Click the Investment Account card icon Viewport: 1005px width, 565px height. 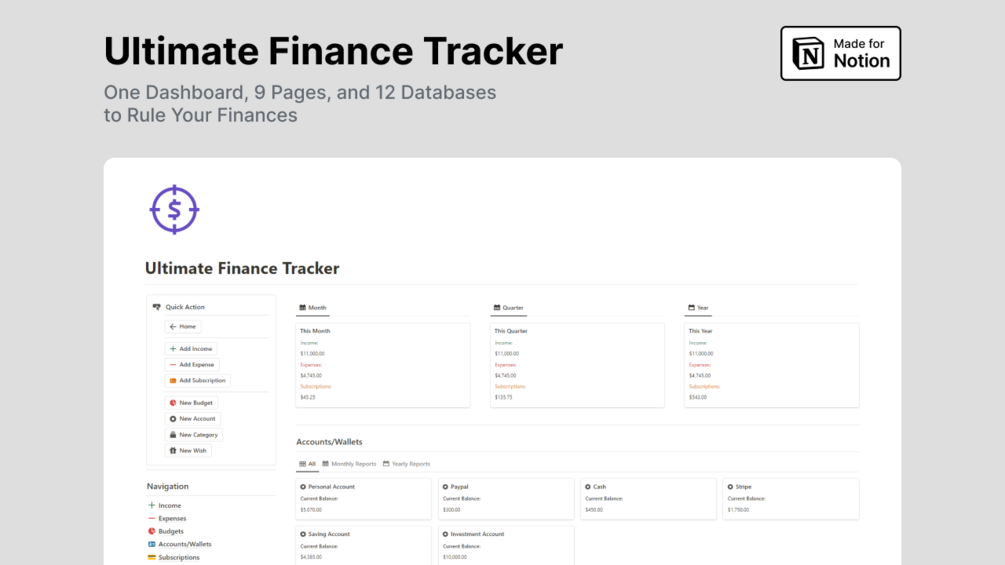click(445, 534)
